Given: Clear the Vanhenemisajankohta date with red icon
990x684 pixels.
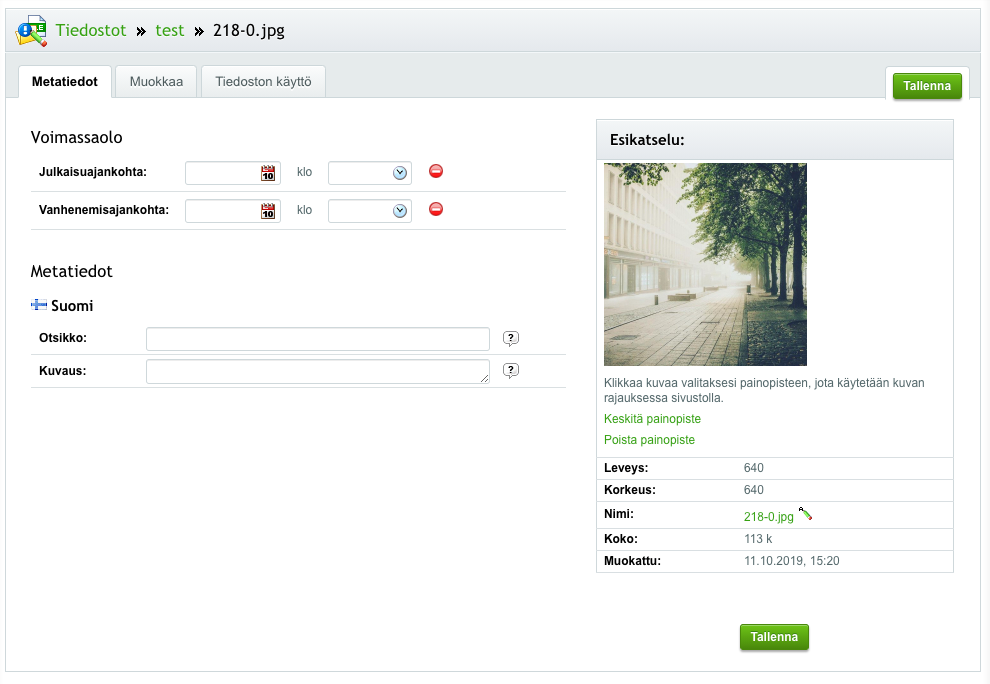Looking at the screenshot, I should point(436,209).
